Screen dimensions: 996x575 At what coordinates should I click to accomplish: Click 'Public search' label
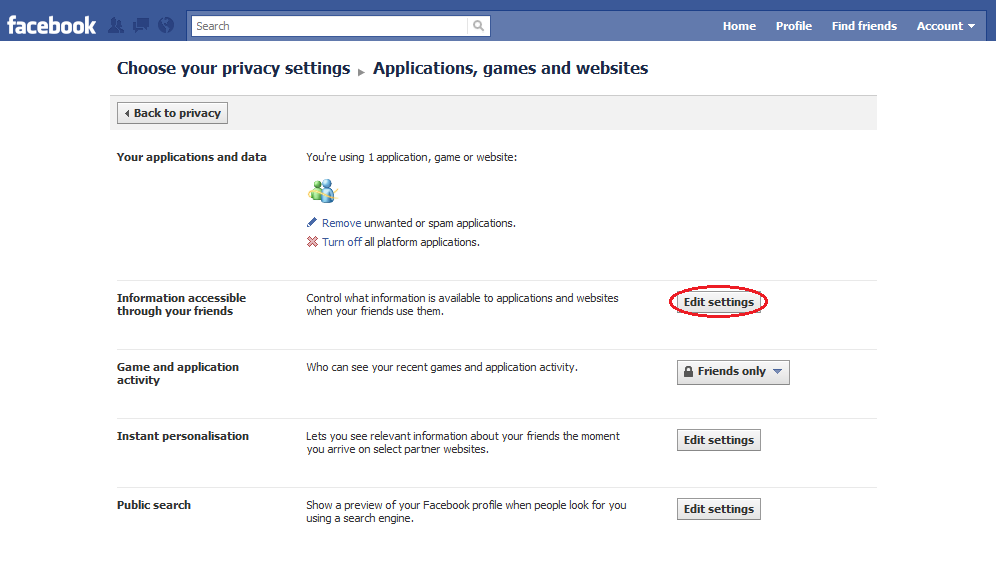click(x=154, y=505)
